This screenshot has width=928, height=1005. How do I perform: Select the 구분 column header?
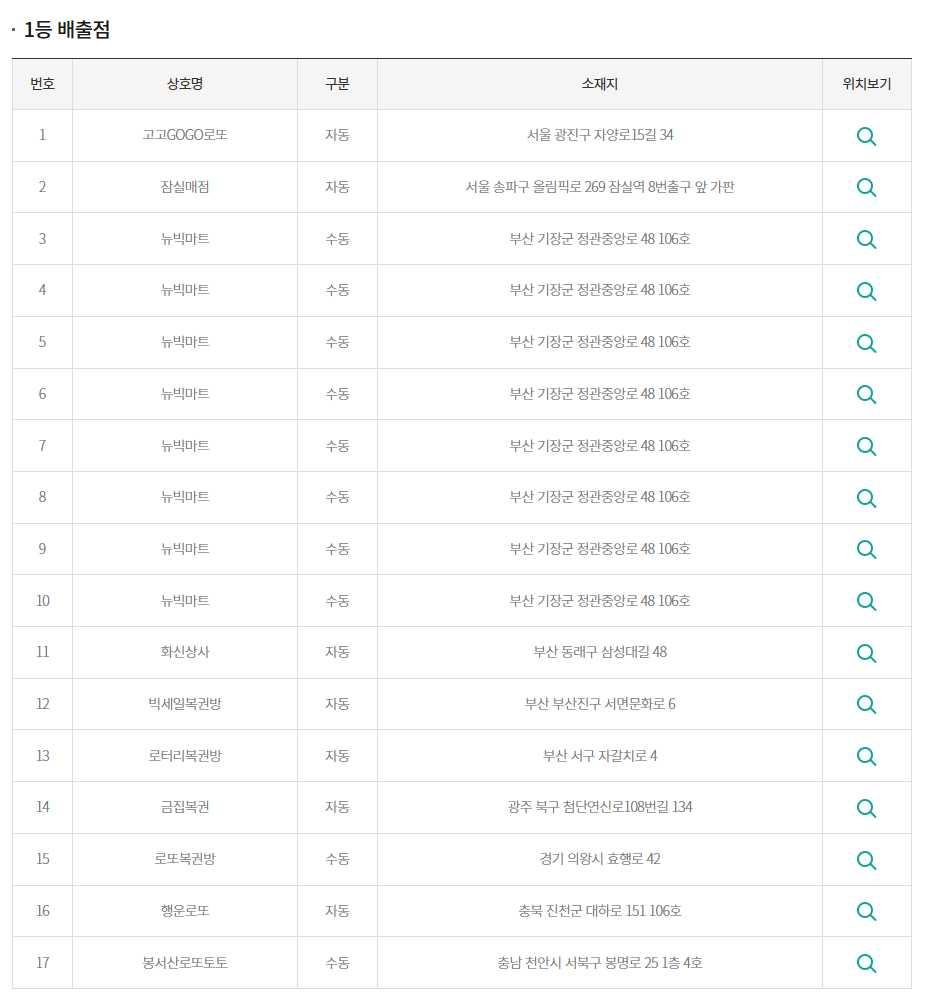[x=337, y=84]
